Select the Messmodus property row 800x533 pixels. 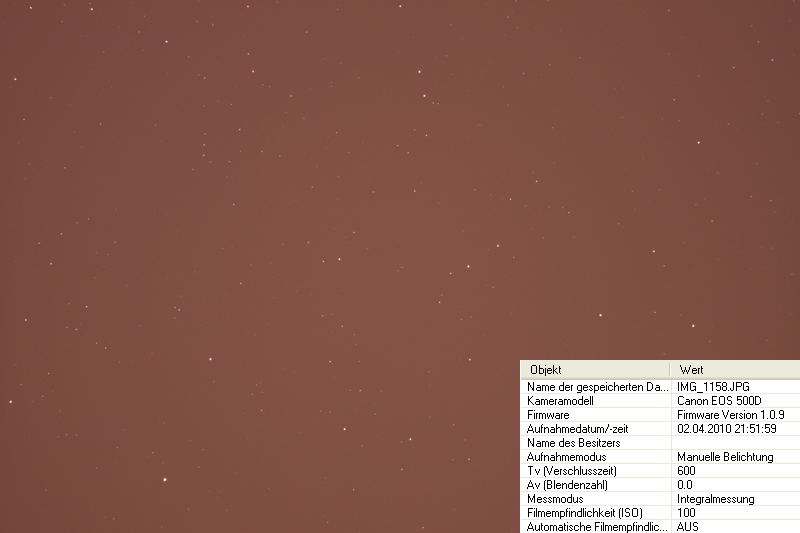554,499
